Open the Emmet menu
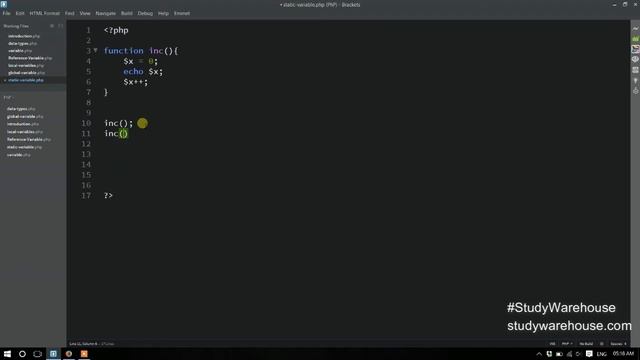The width and height of the screenshot is (640, 360). click(182, 13)
